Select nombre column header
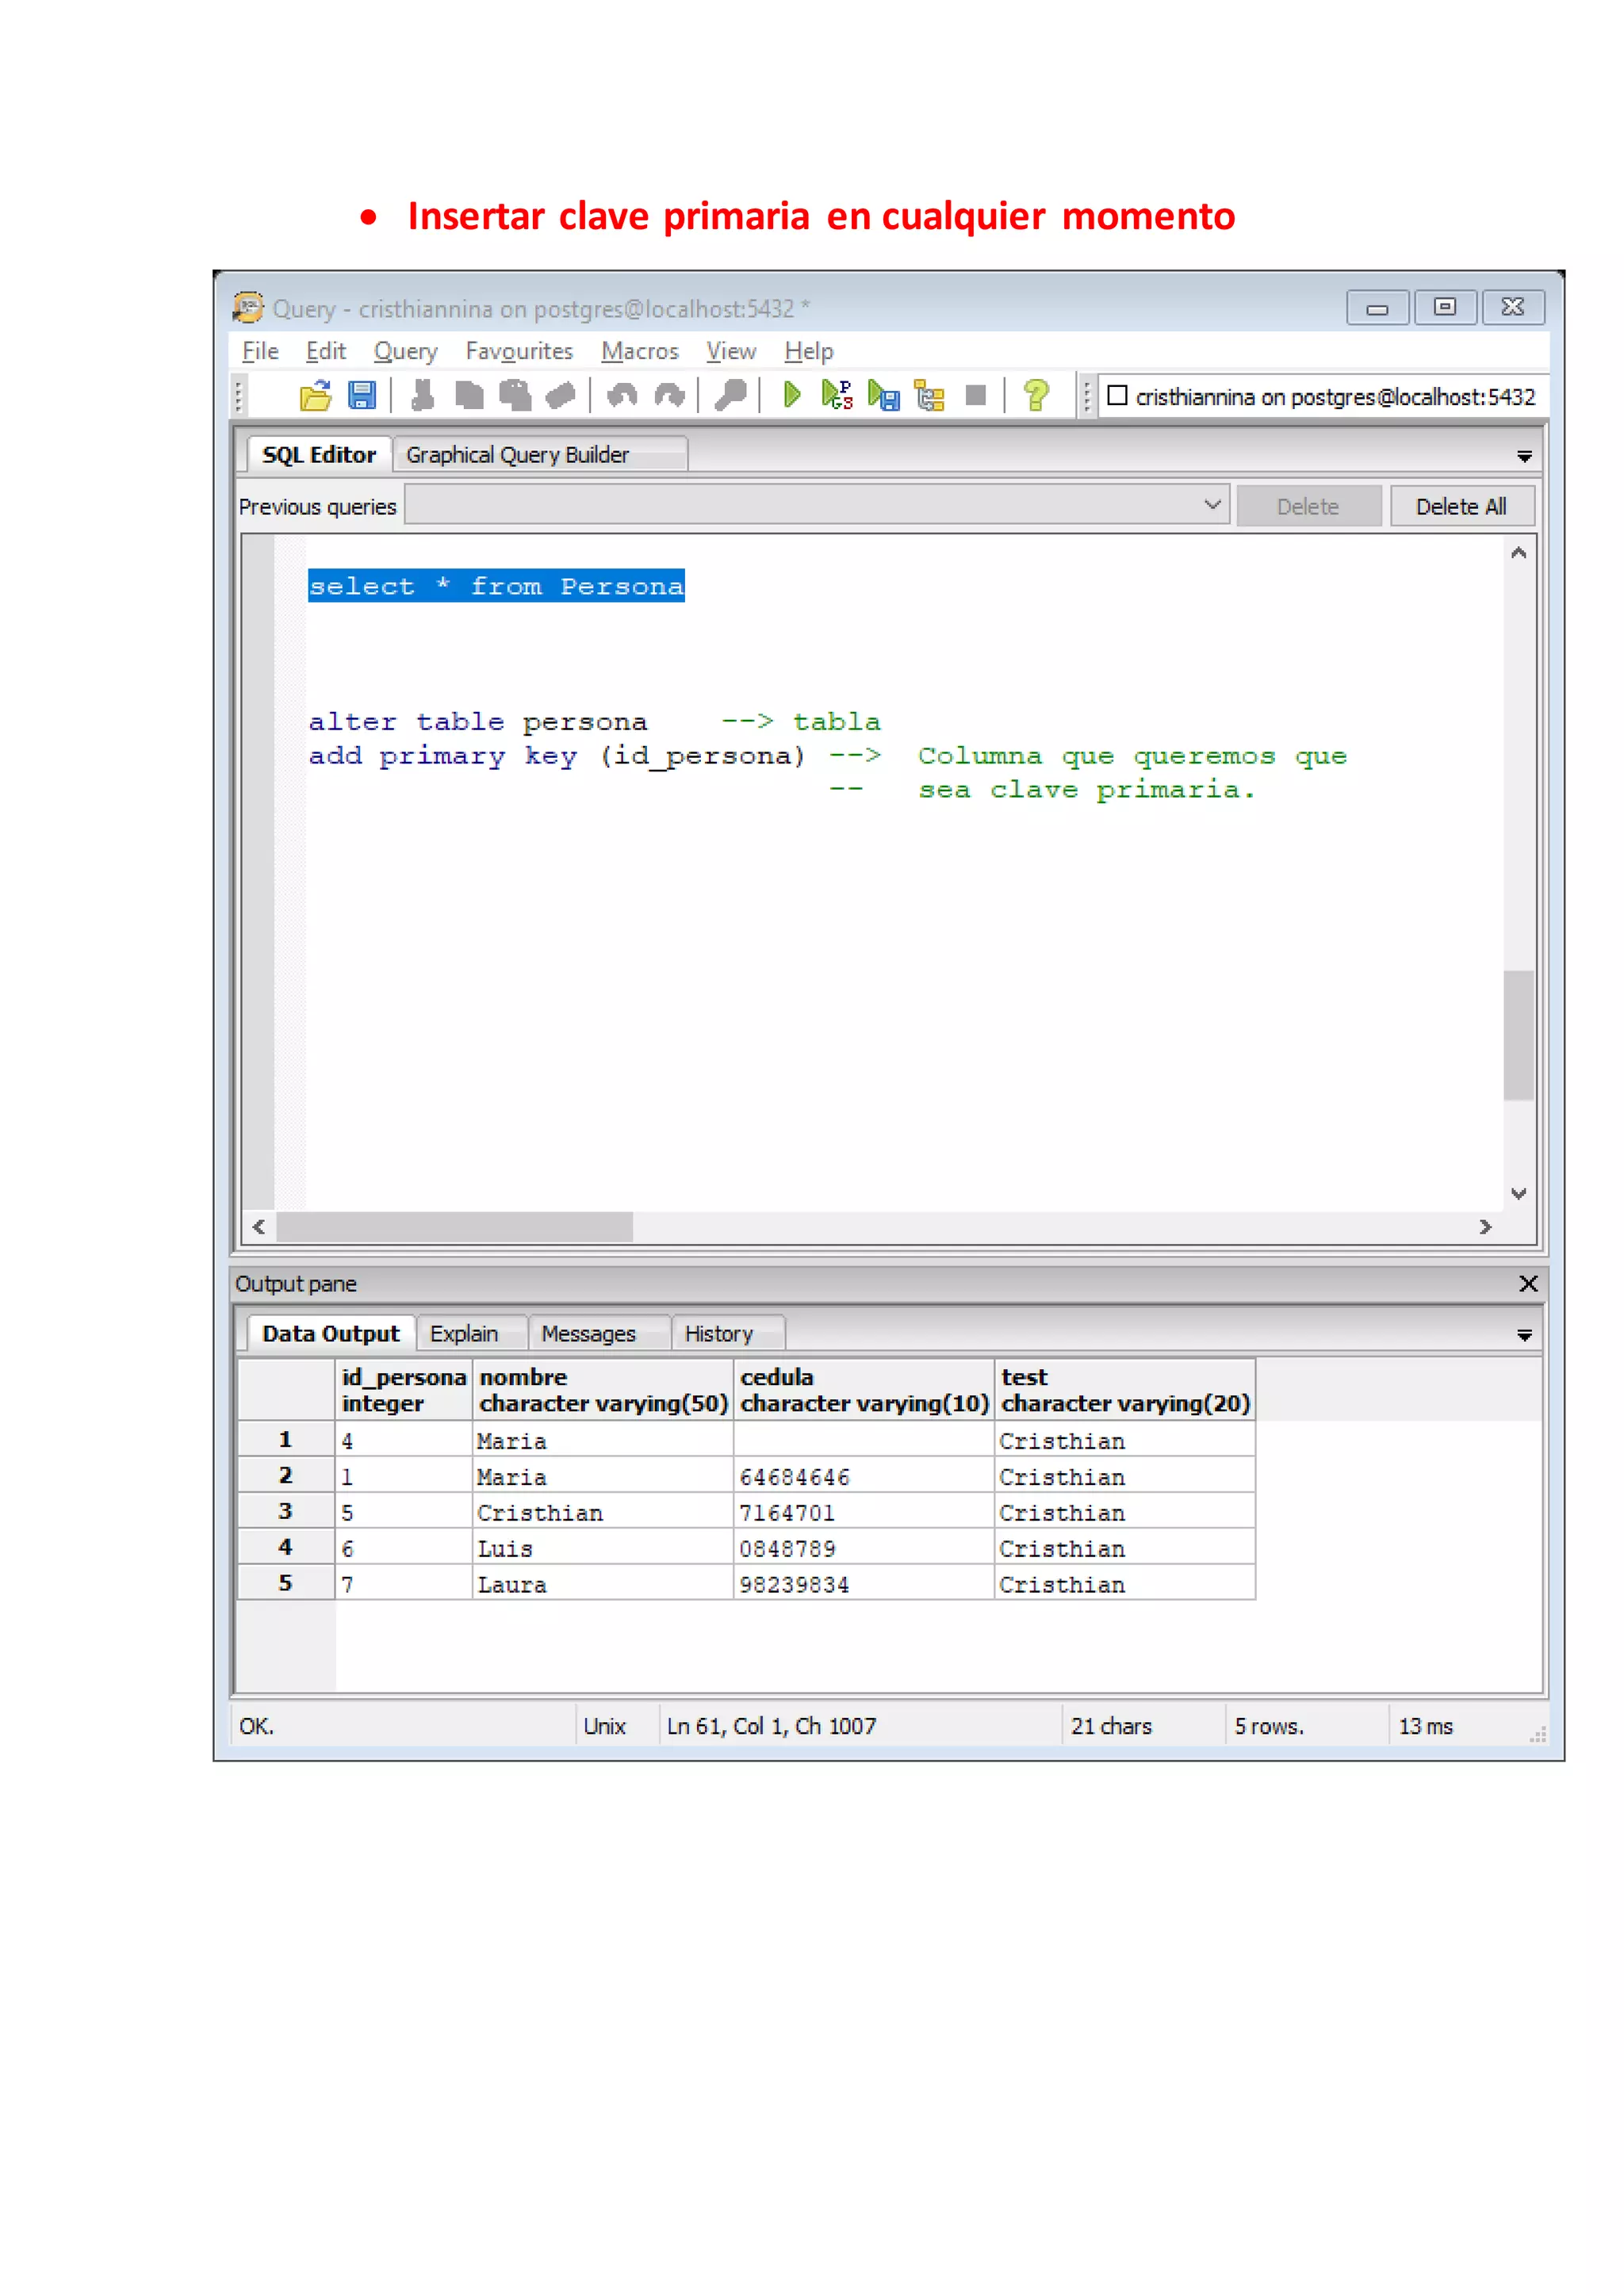Screen dimensions: 1624x2296 click(603, 1389)
